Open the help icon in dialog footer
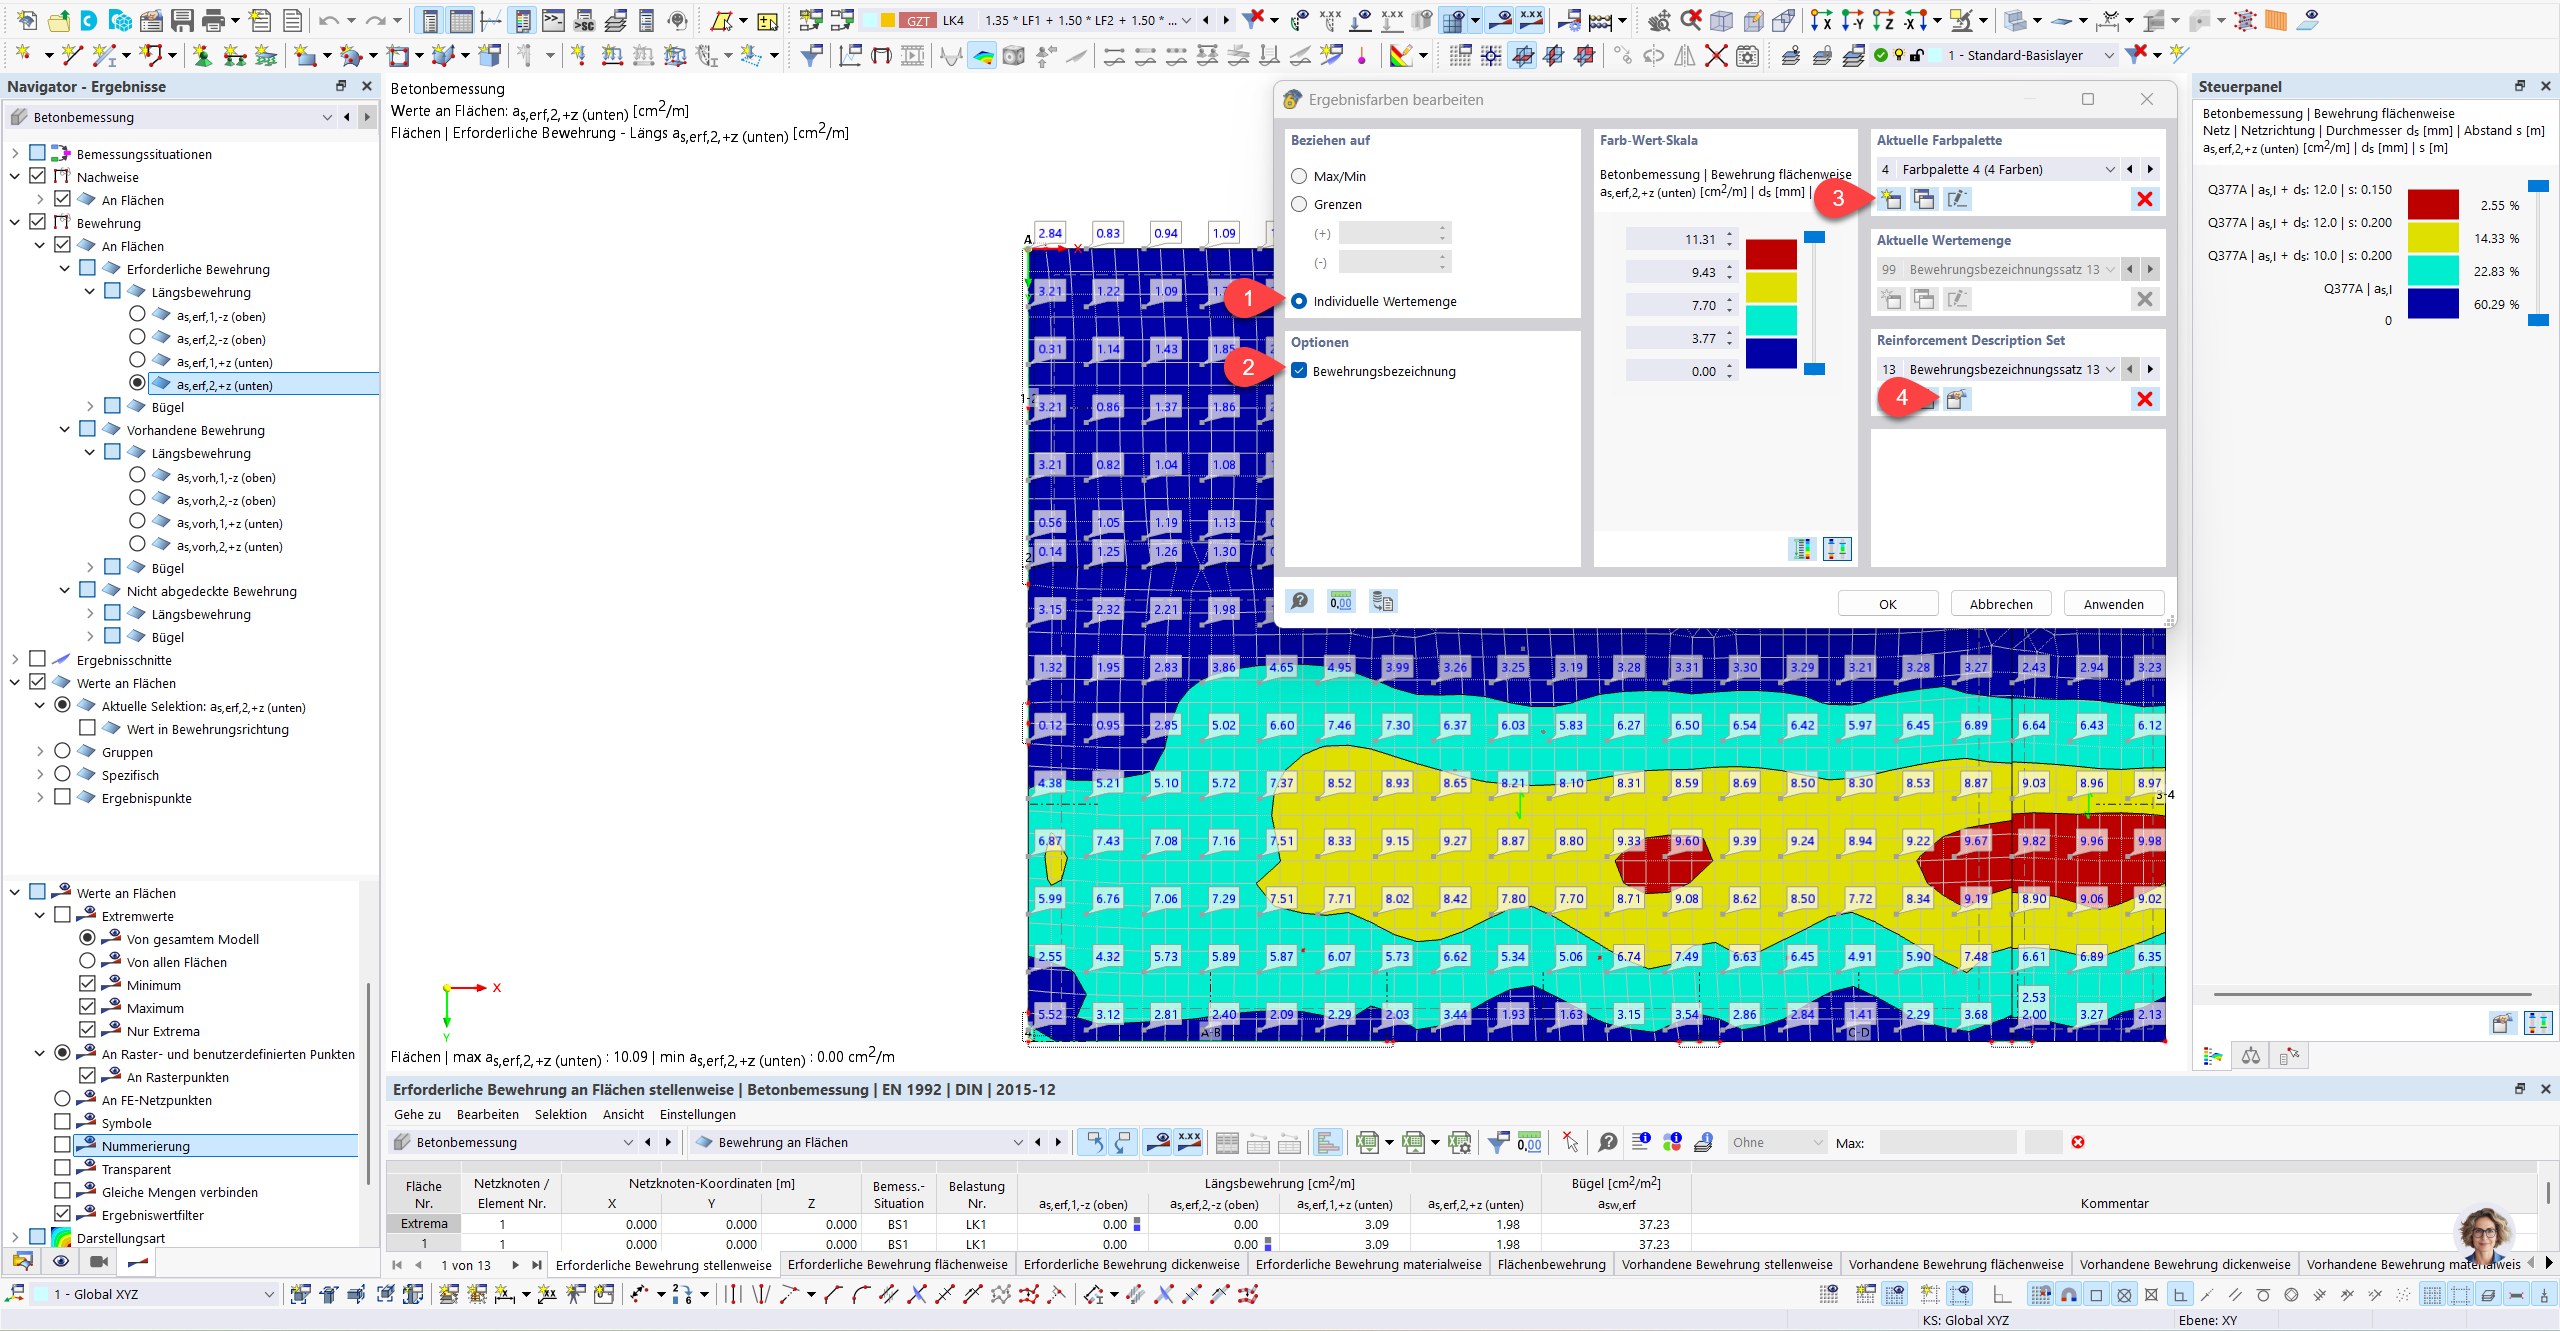This screenshot has height=1331, width=2560. point(1299,601)
